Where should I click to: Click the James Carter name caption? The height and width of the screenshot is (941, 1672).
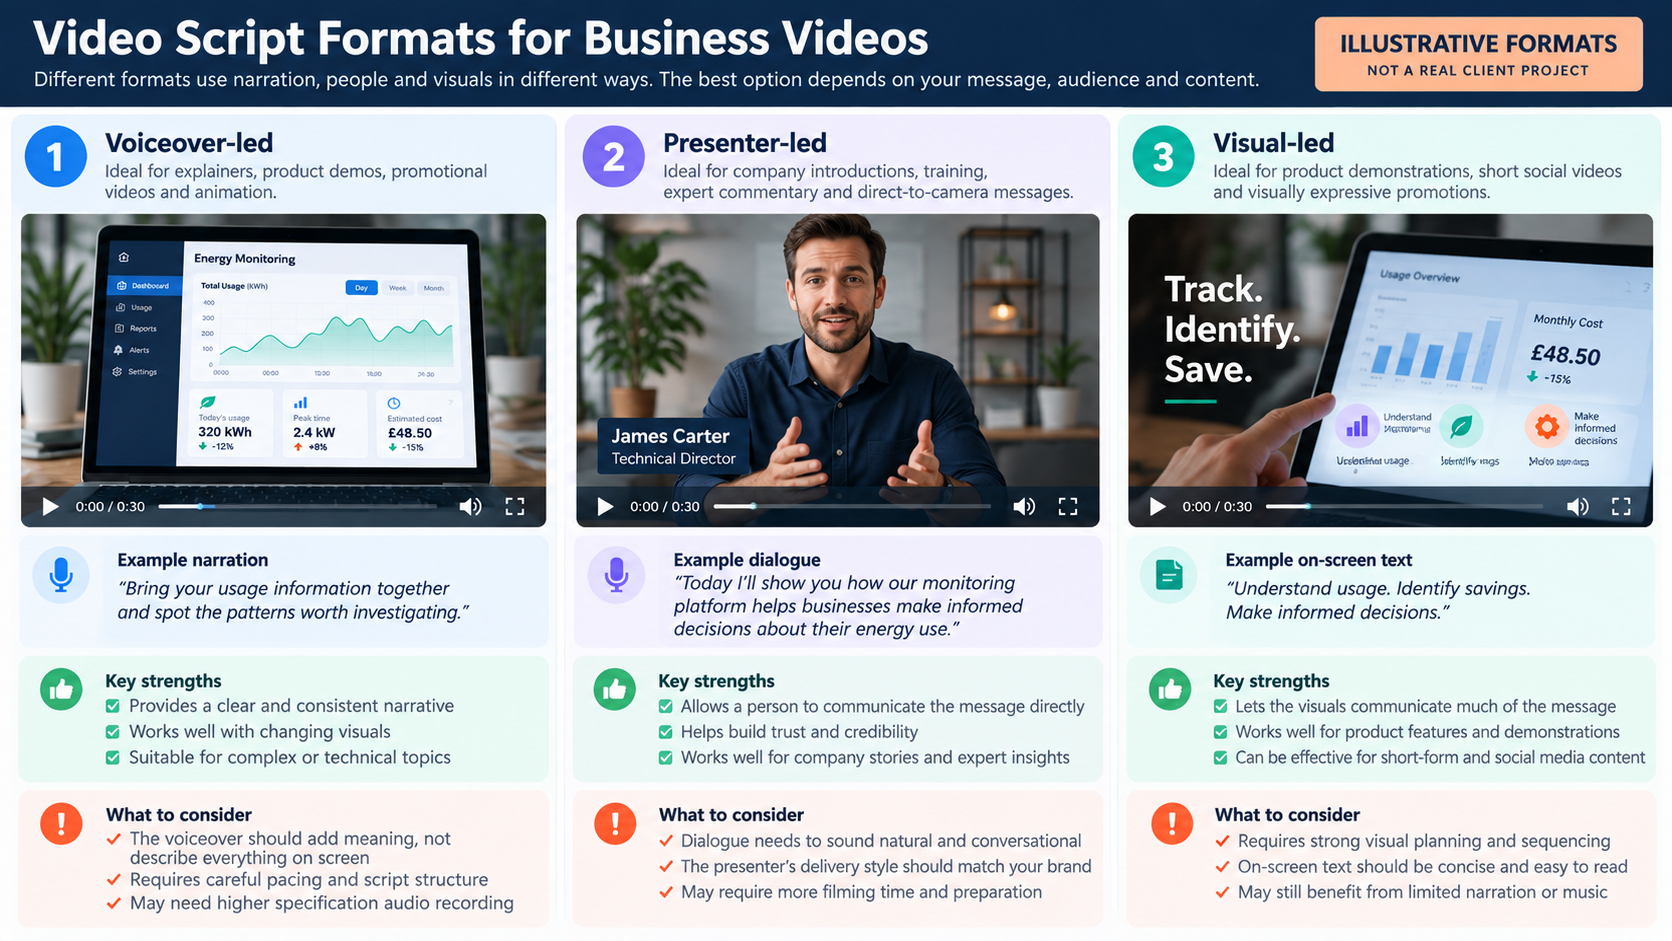point(670,436)
